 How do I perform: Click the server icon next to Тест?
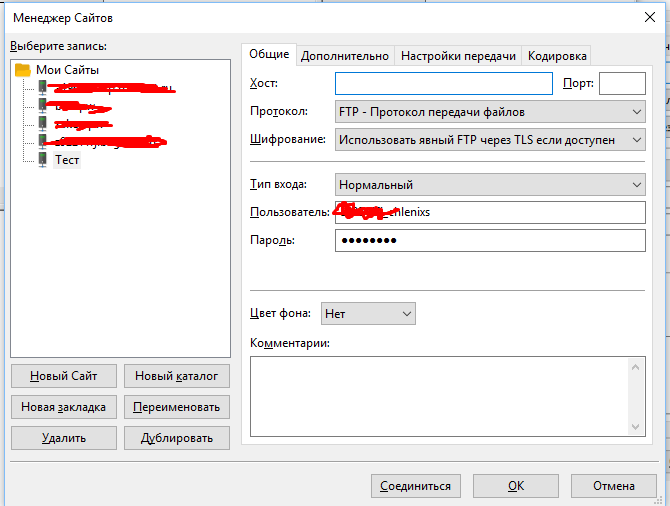click(x=42, y=160)
